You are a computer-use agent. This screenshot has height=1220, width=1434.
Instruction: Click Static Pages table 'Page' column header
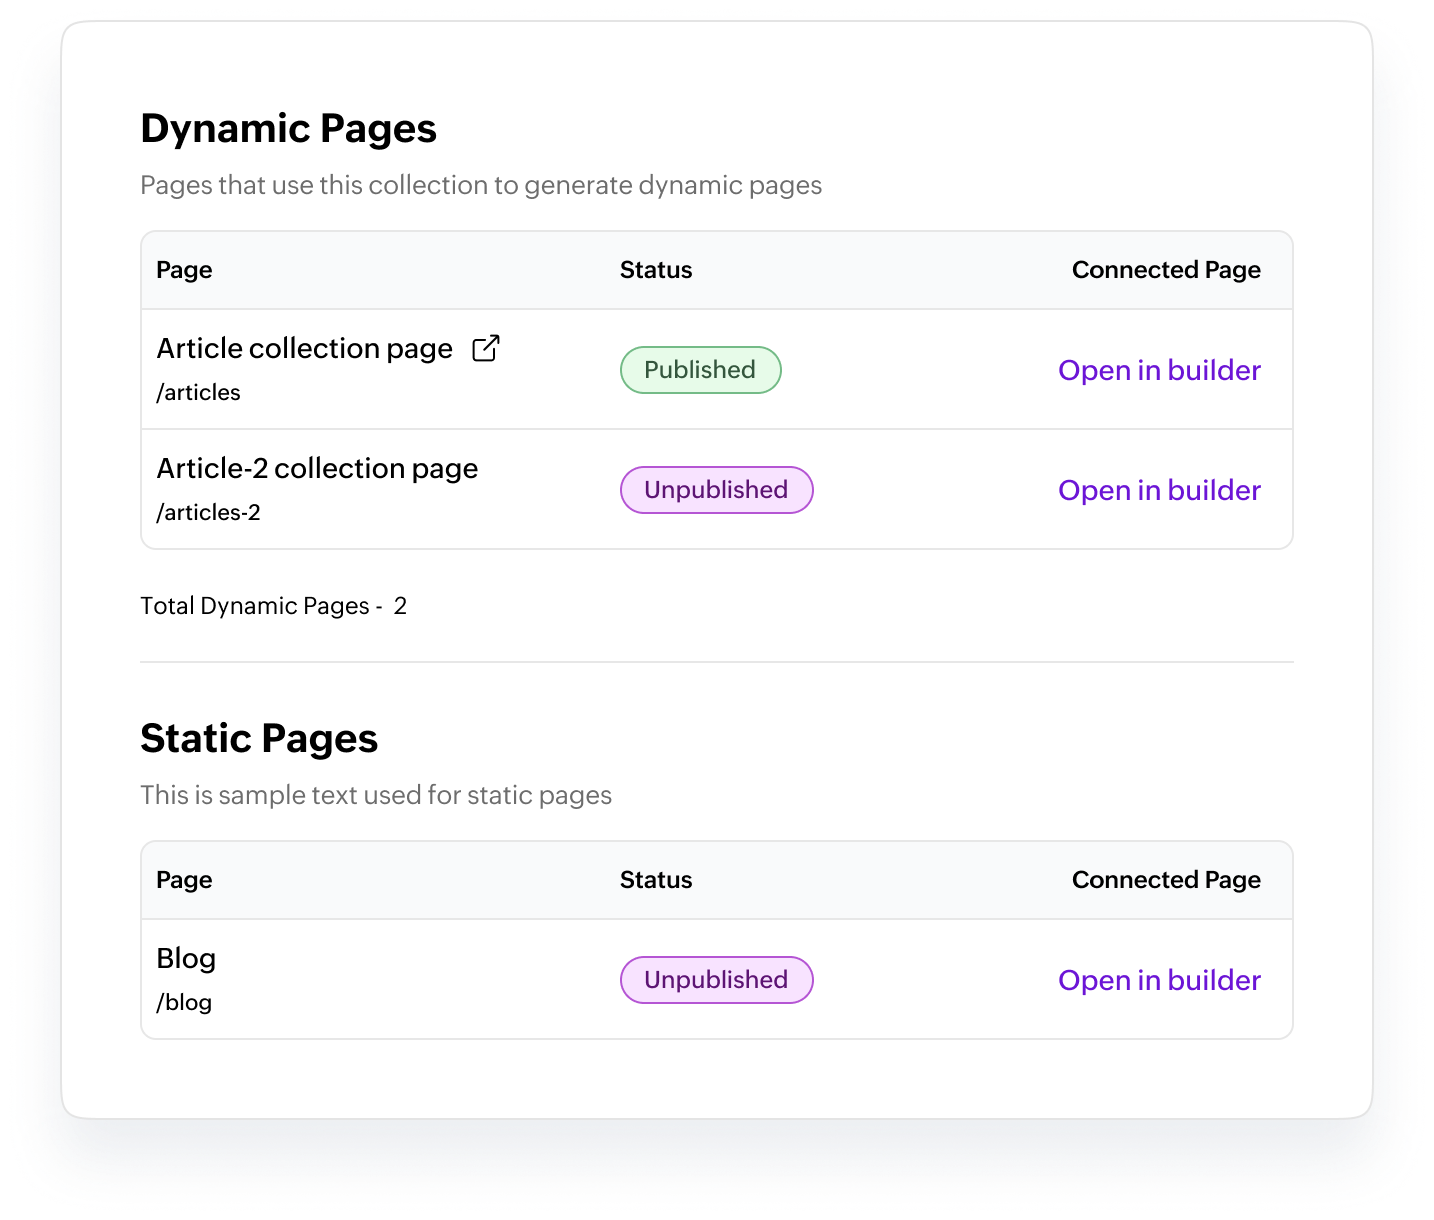click(x=184, y=880)
